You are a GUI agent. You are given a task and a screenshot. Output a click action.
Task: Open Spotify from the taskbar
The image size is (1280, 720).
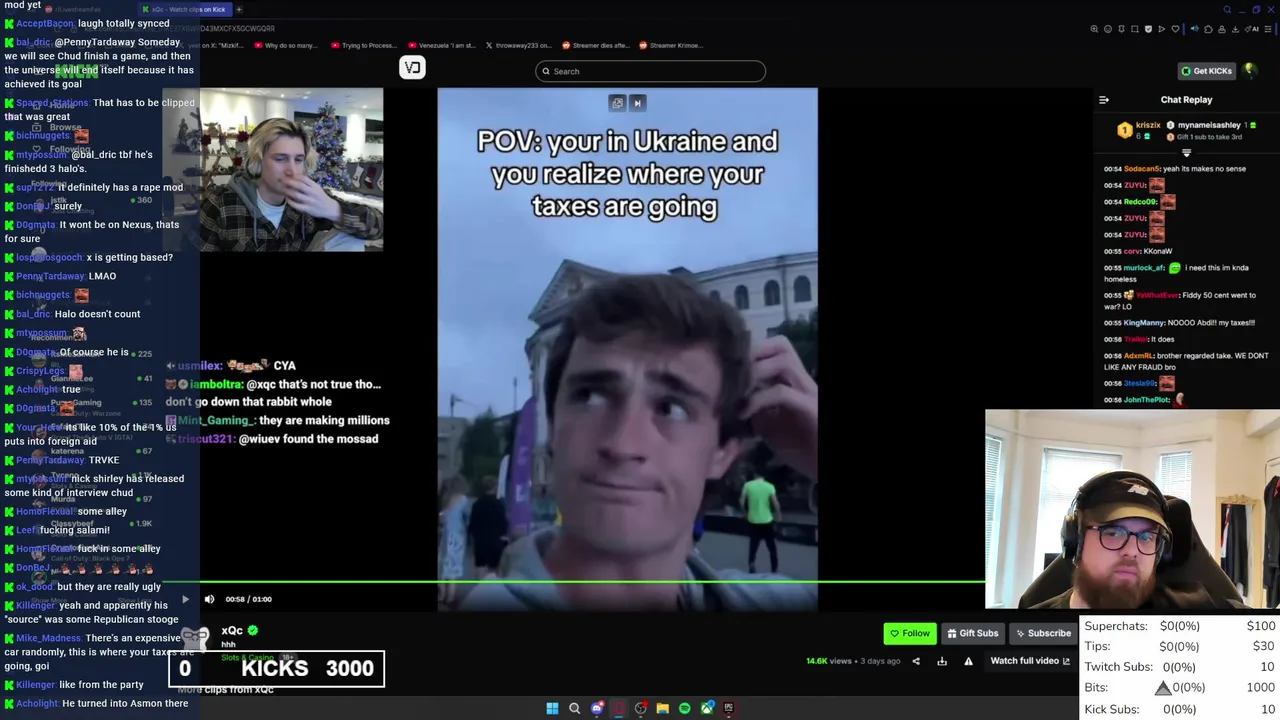[684, 708]
